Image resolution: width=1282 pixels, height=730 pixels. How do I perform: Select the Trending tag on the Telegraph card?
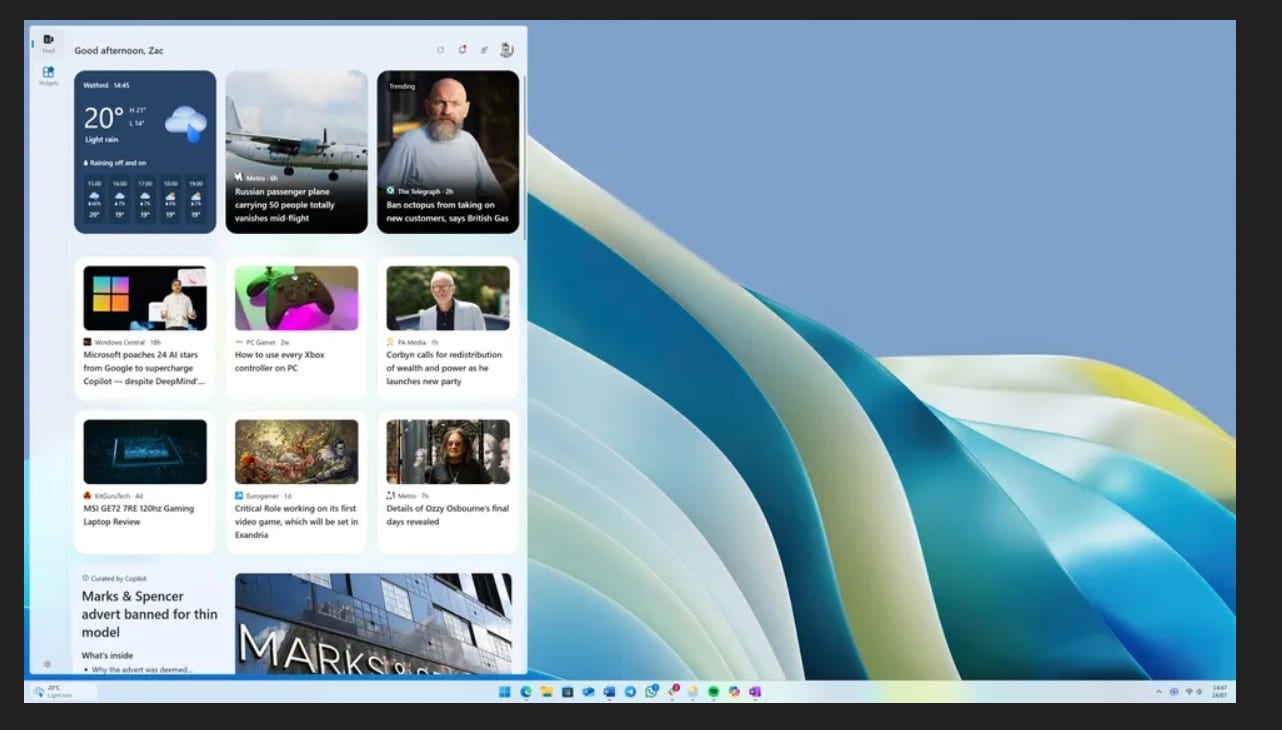click(x=400, y=86)
